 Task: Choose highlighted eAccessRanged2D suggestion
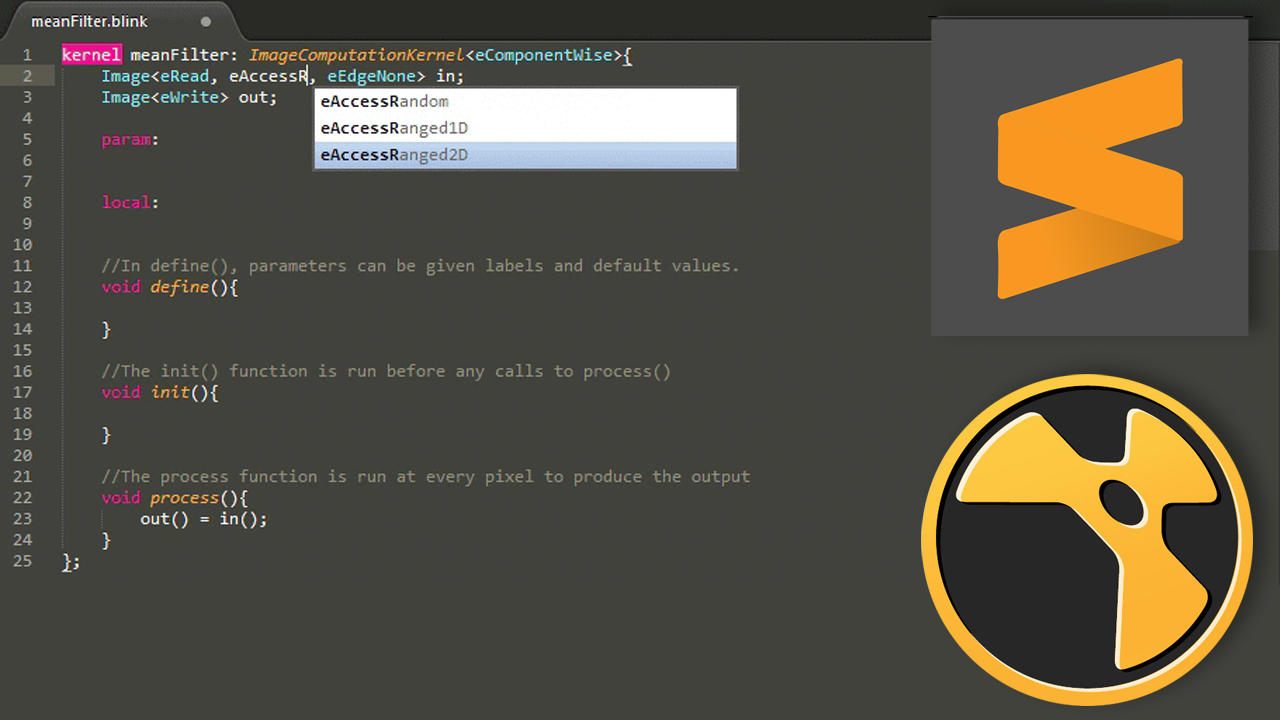point(526,155)
